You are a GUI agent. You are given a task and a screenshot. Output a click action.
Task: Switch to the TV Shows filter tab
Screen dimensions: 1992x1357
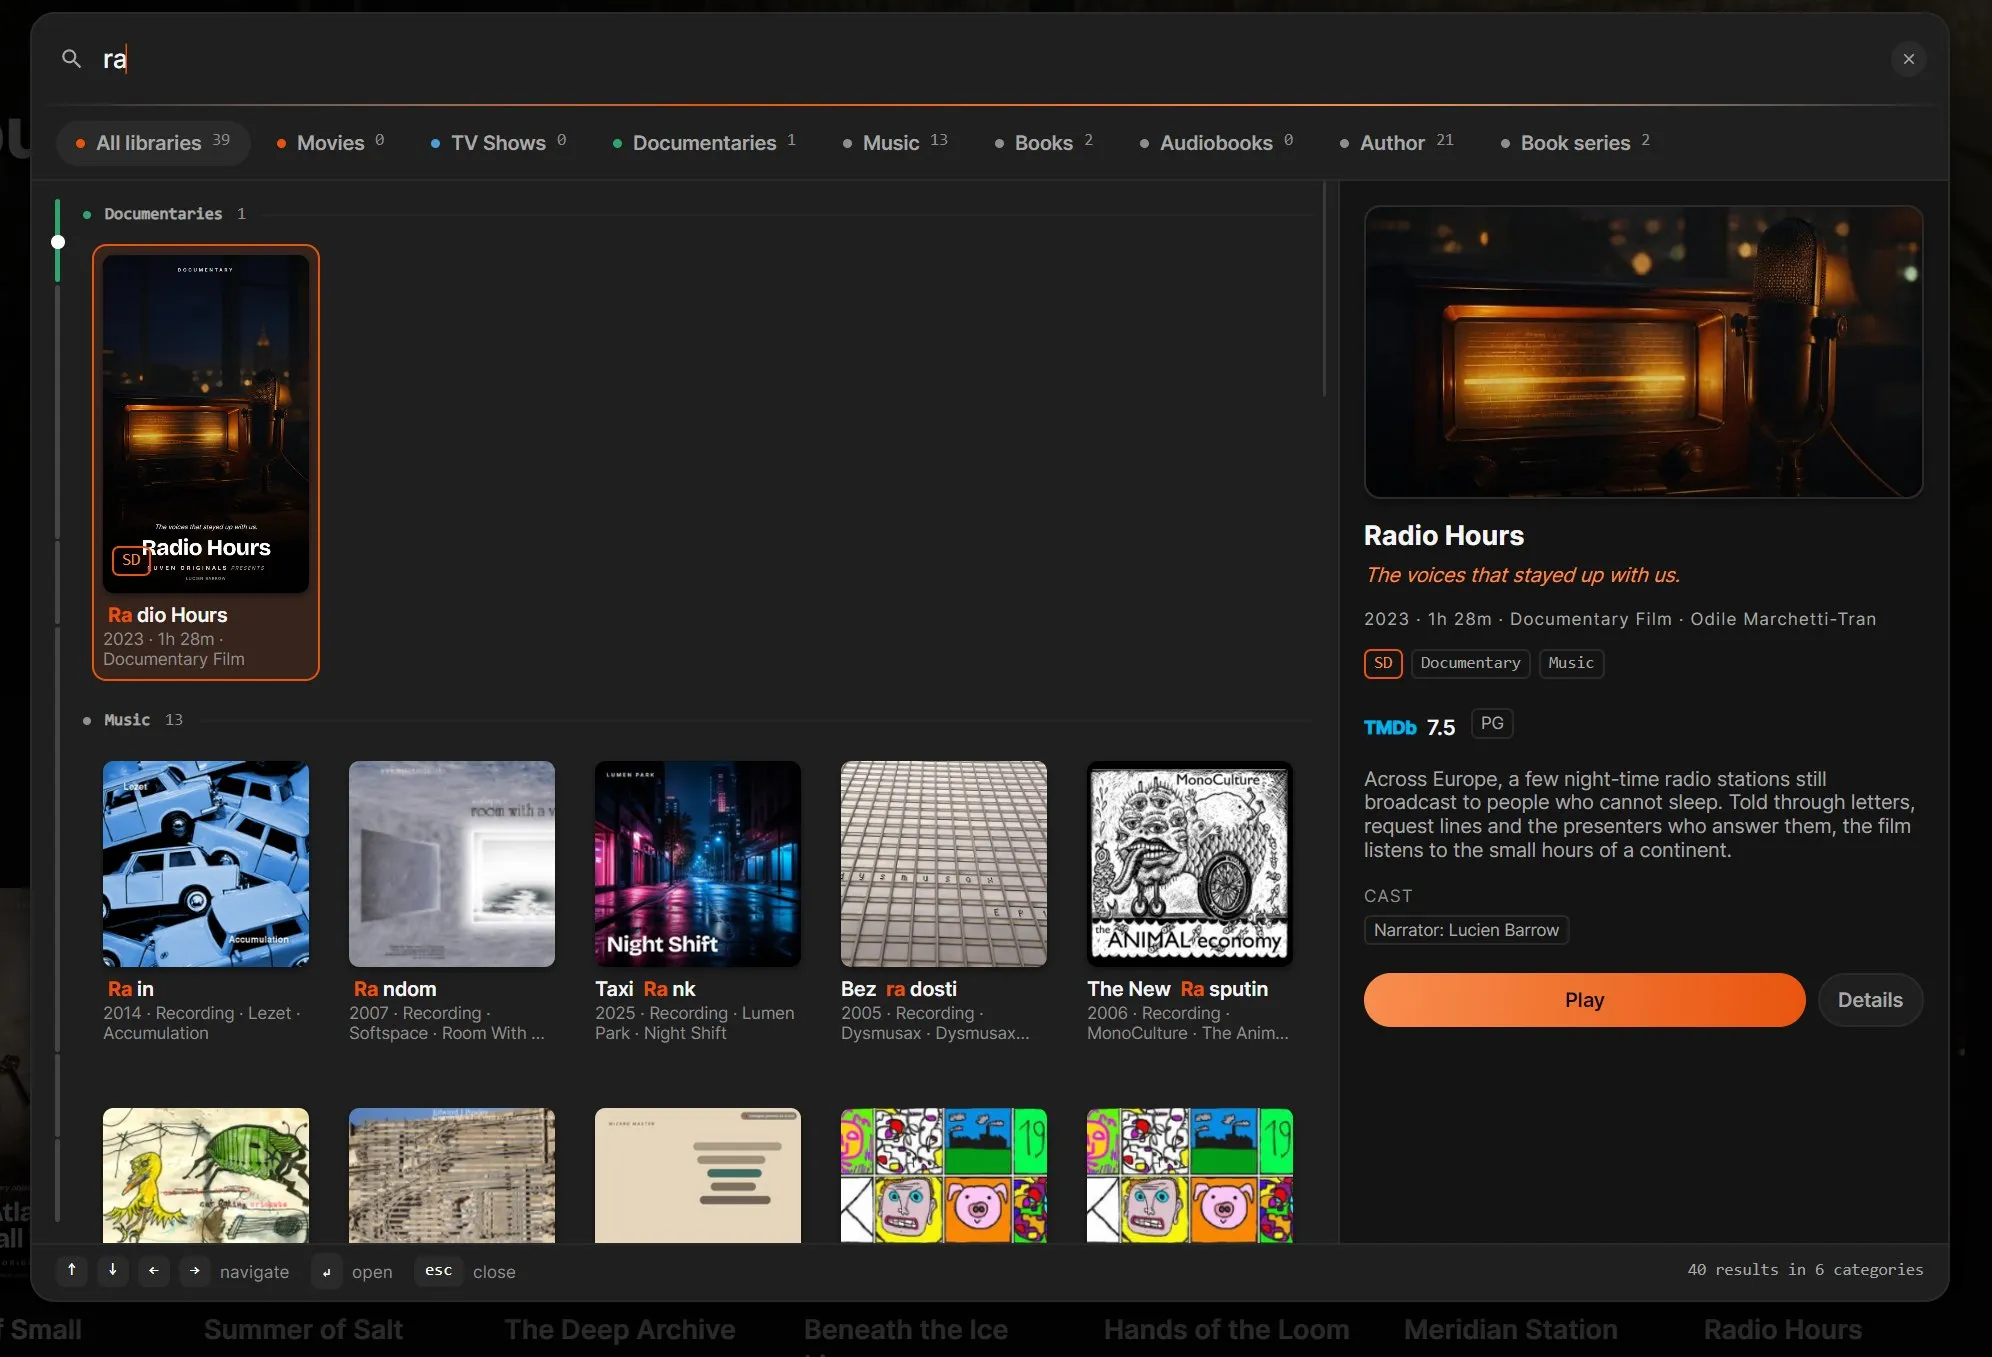(x=498, y=143)
